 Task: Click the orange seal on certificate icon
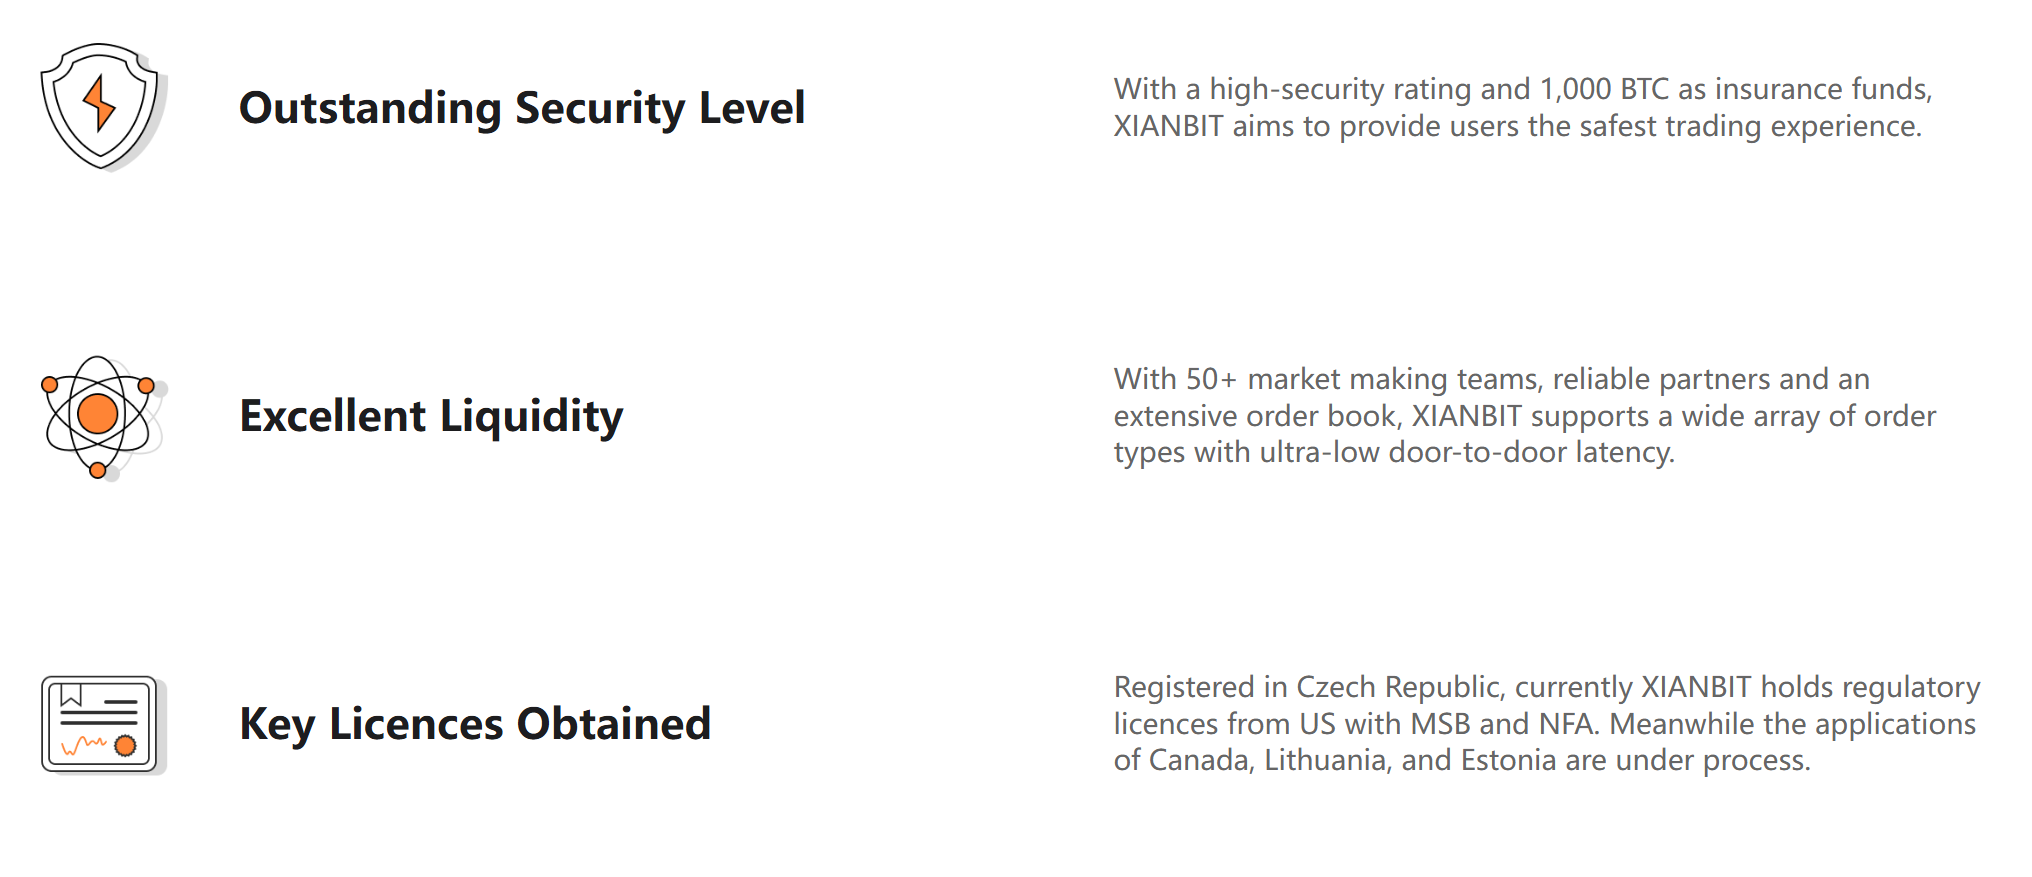pos(125,745)
